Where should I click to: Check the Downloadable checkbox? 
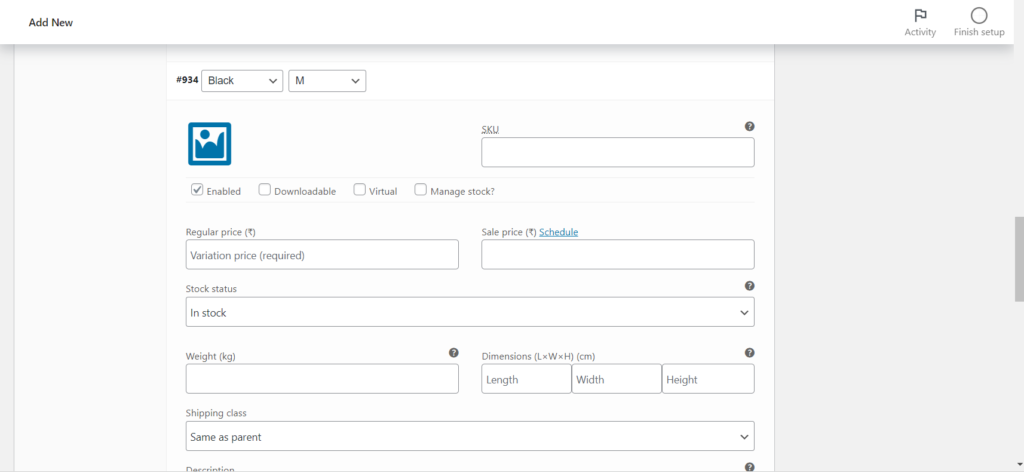coord(264,189)
